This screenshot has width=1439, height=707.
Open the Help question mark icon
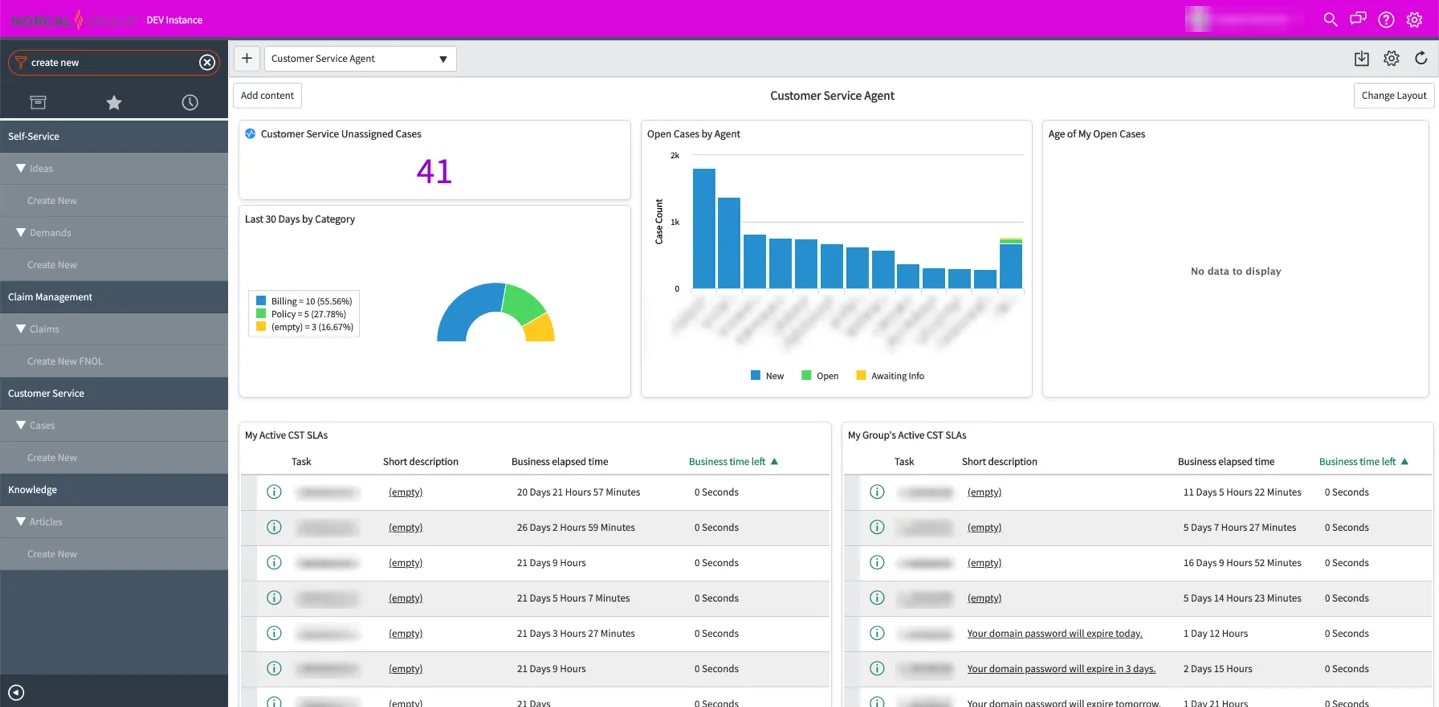(1386, 19)
